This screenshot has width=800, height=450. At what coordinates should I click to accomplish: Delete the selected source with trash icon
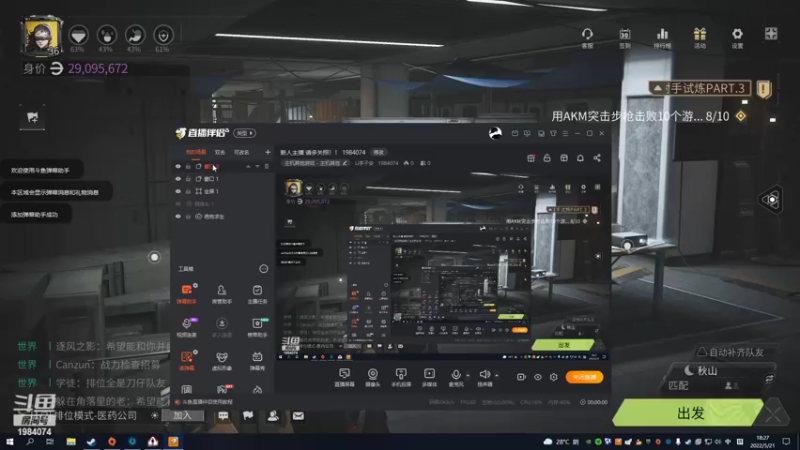click(x=266, y=166)
